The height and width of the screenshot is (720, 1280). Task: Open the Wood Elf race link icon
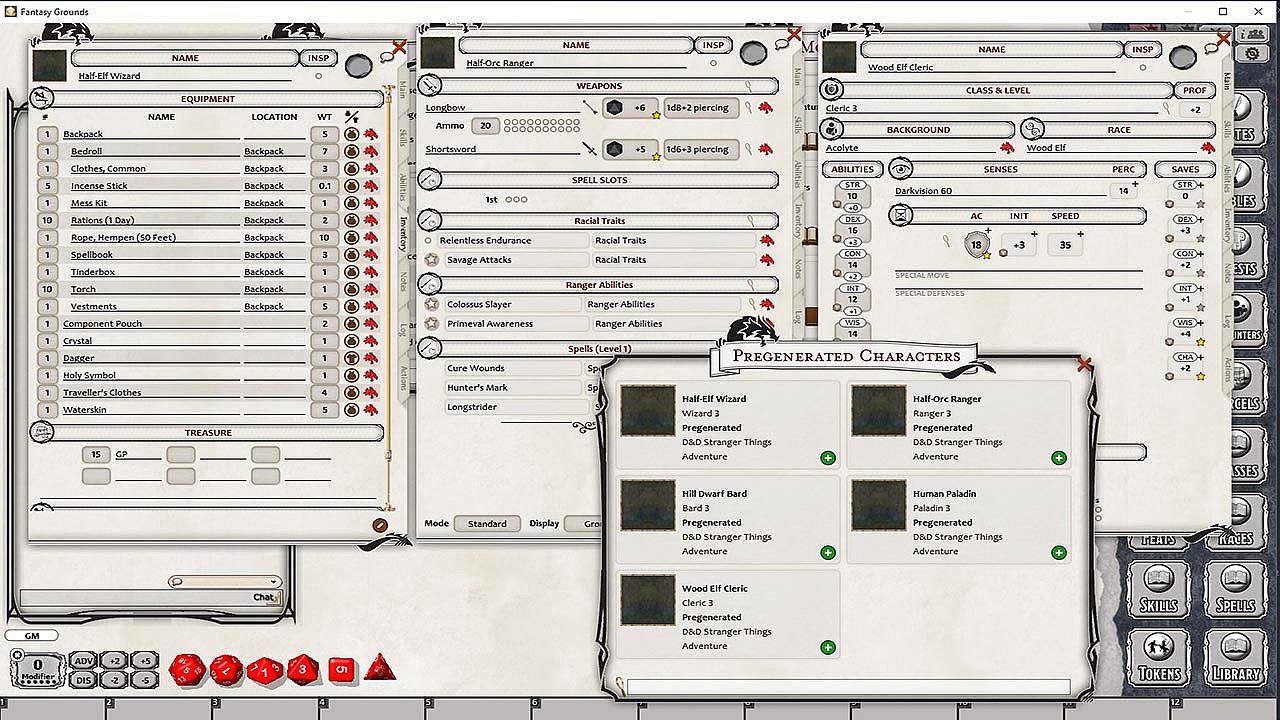[1207, 148]
